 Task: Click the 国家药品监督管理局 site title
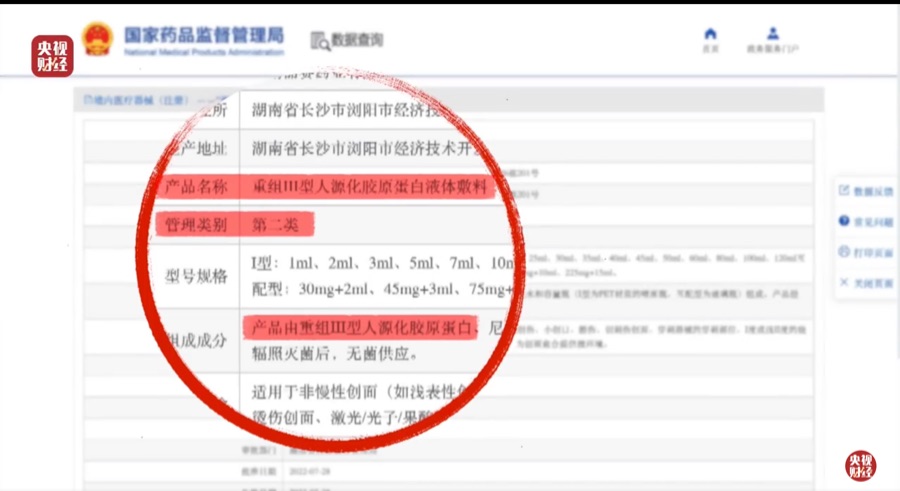click(203, 34)
